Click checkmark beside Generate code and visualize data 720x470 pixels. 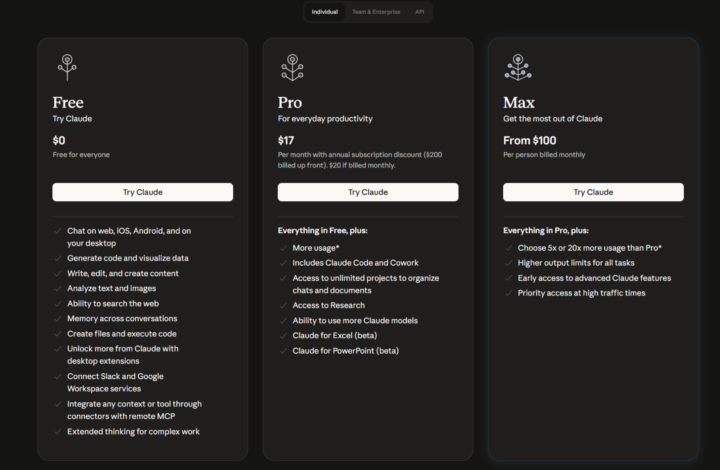pos(58,258)
